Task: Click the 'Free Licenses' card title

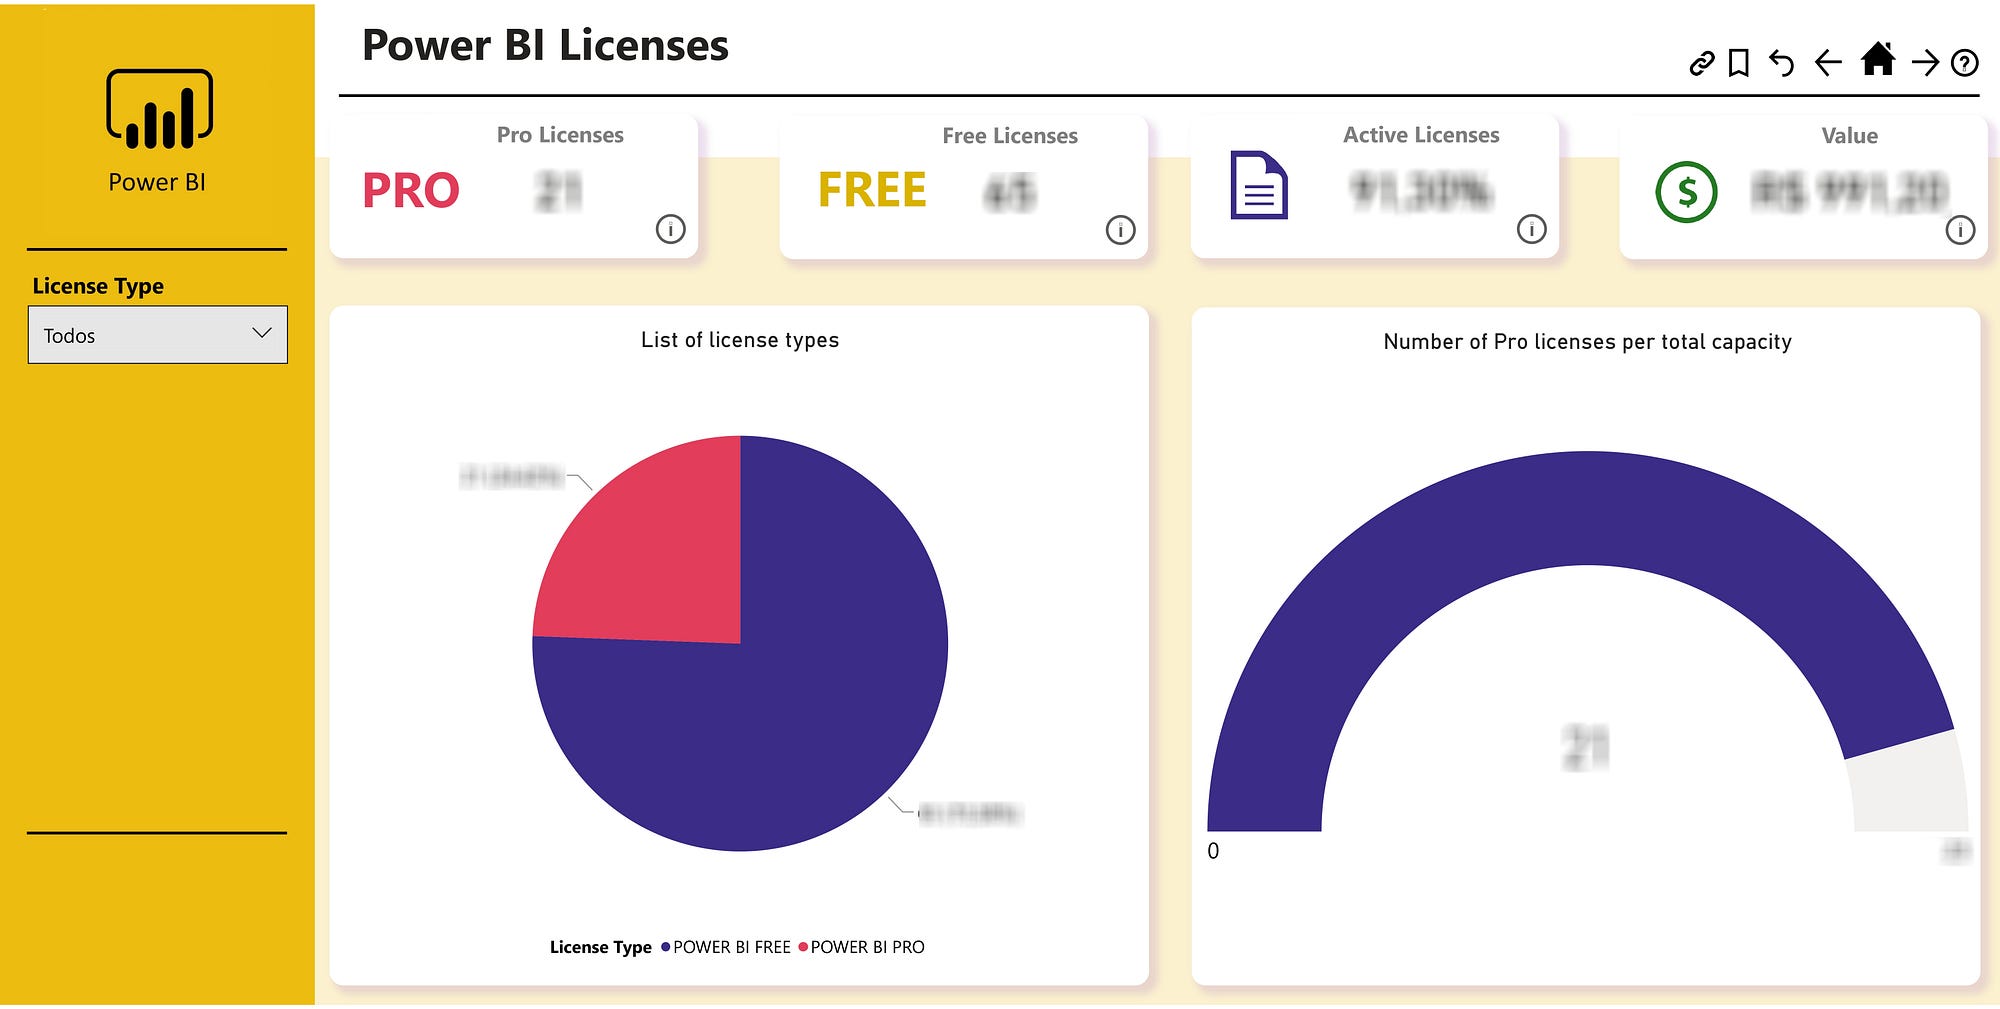Action: pos(1010,136)
